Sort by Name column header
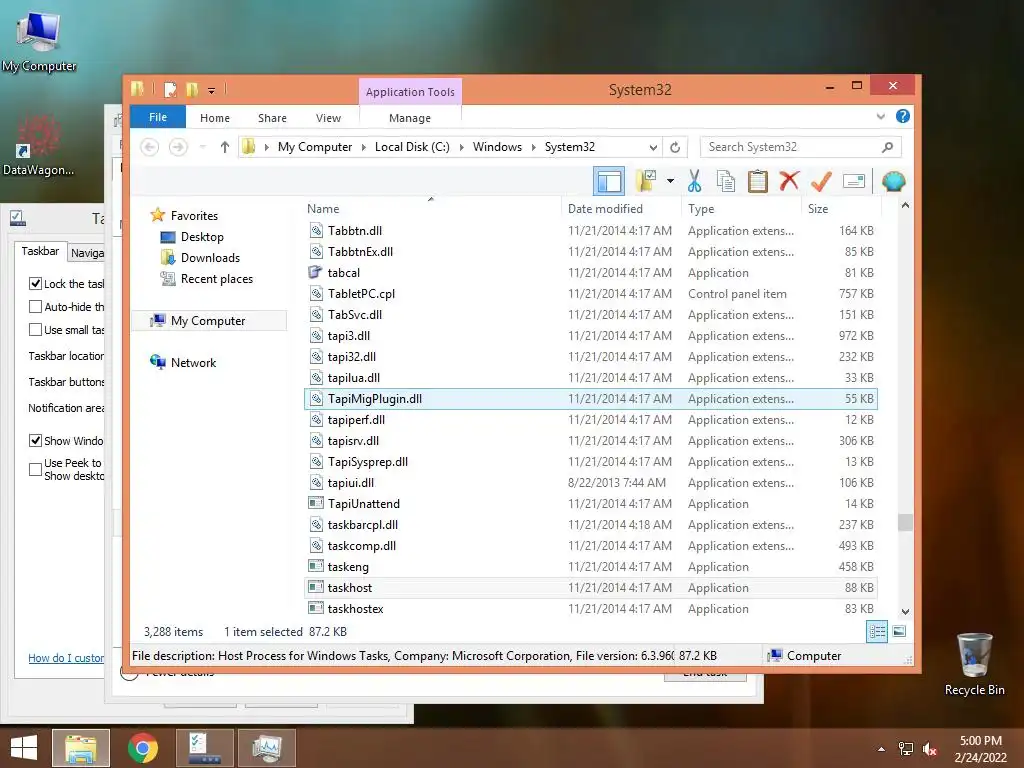The image size is (1024, 768). click(x=431, y=208)
